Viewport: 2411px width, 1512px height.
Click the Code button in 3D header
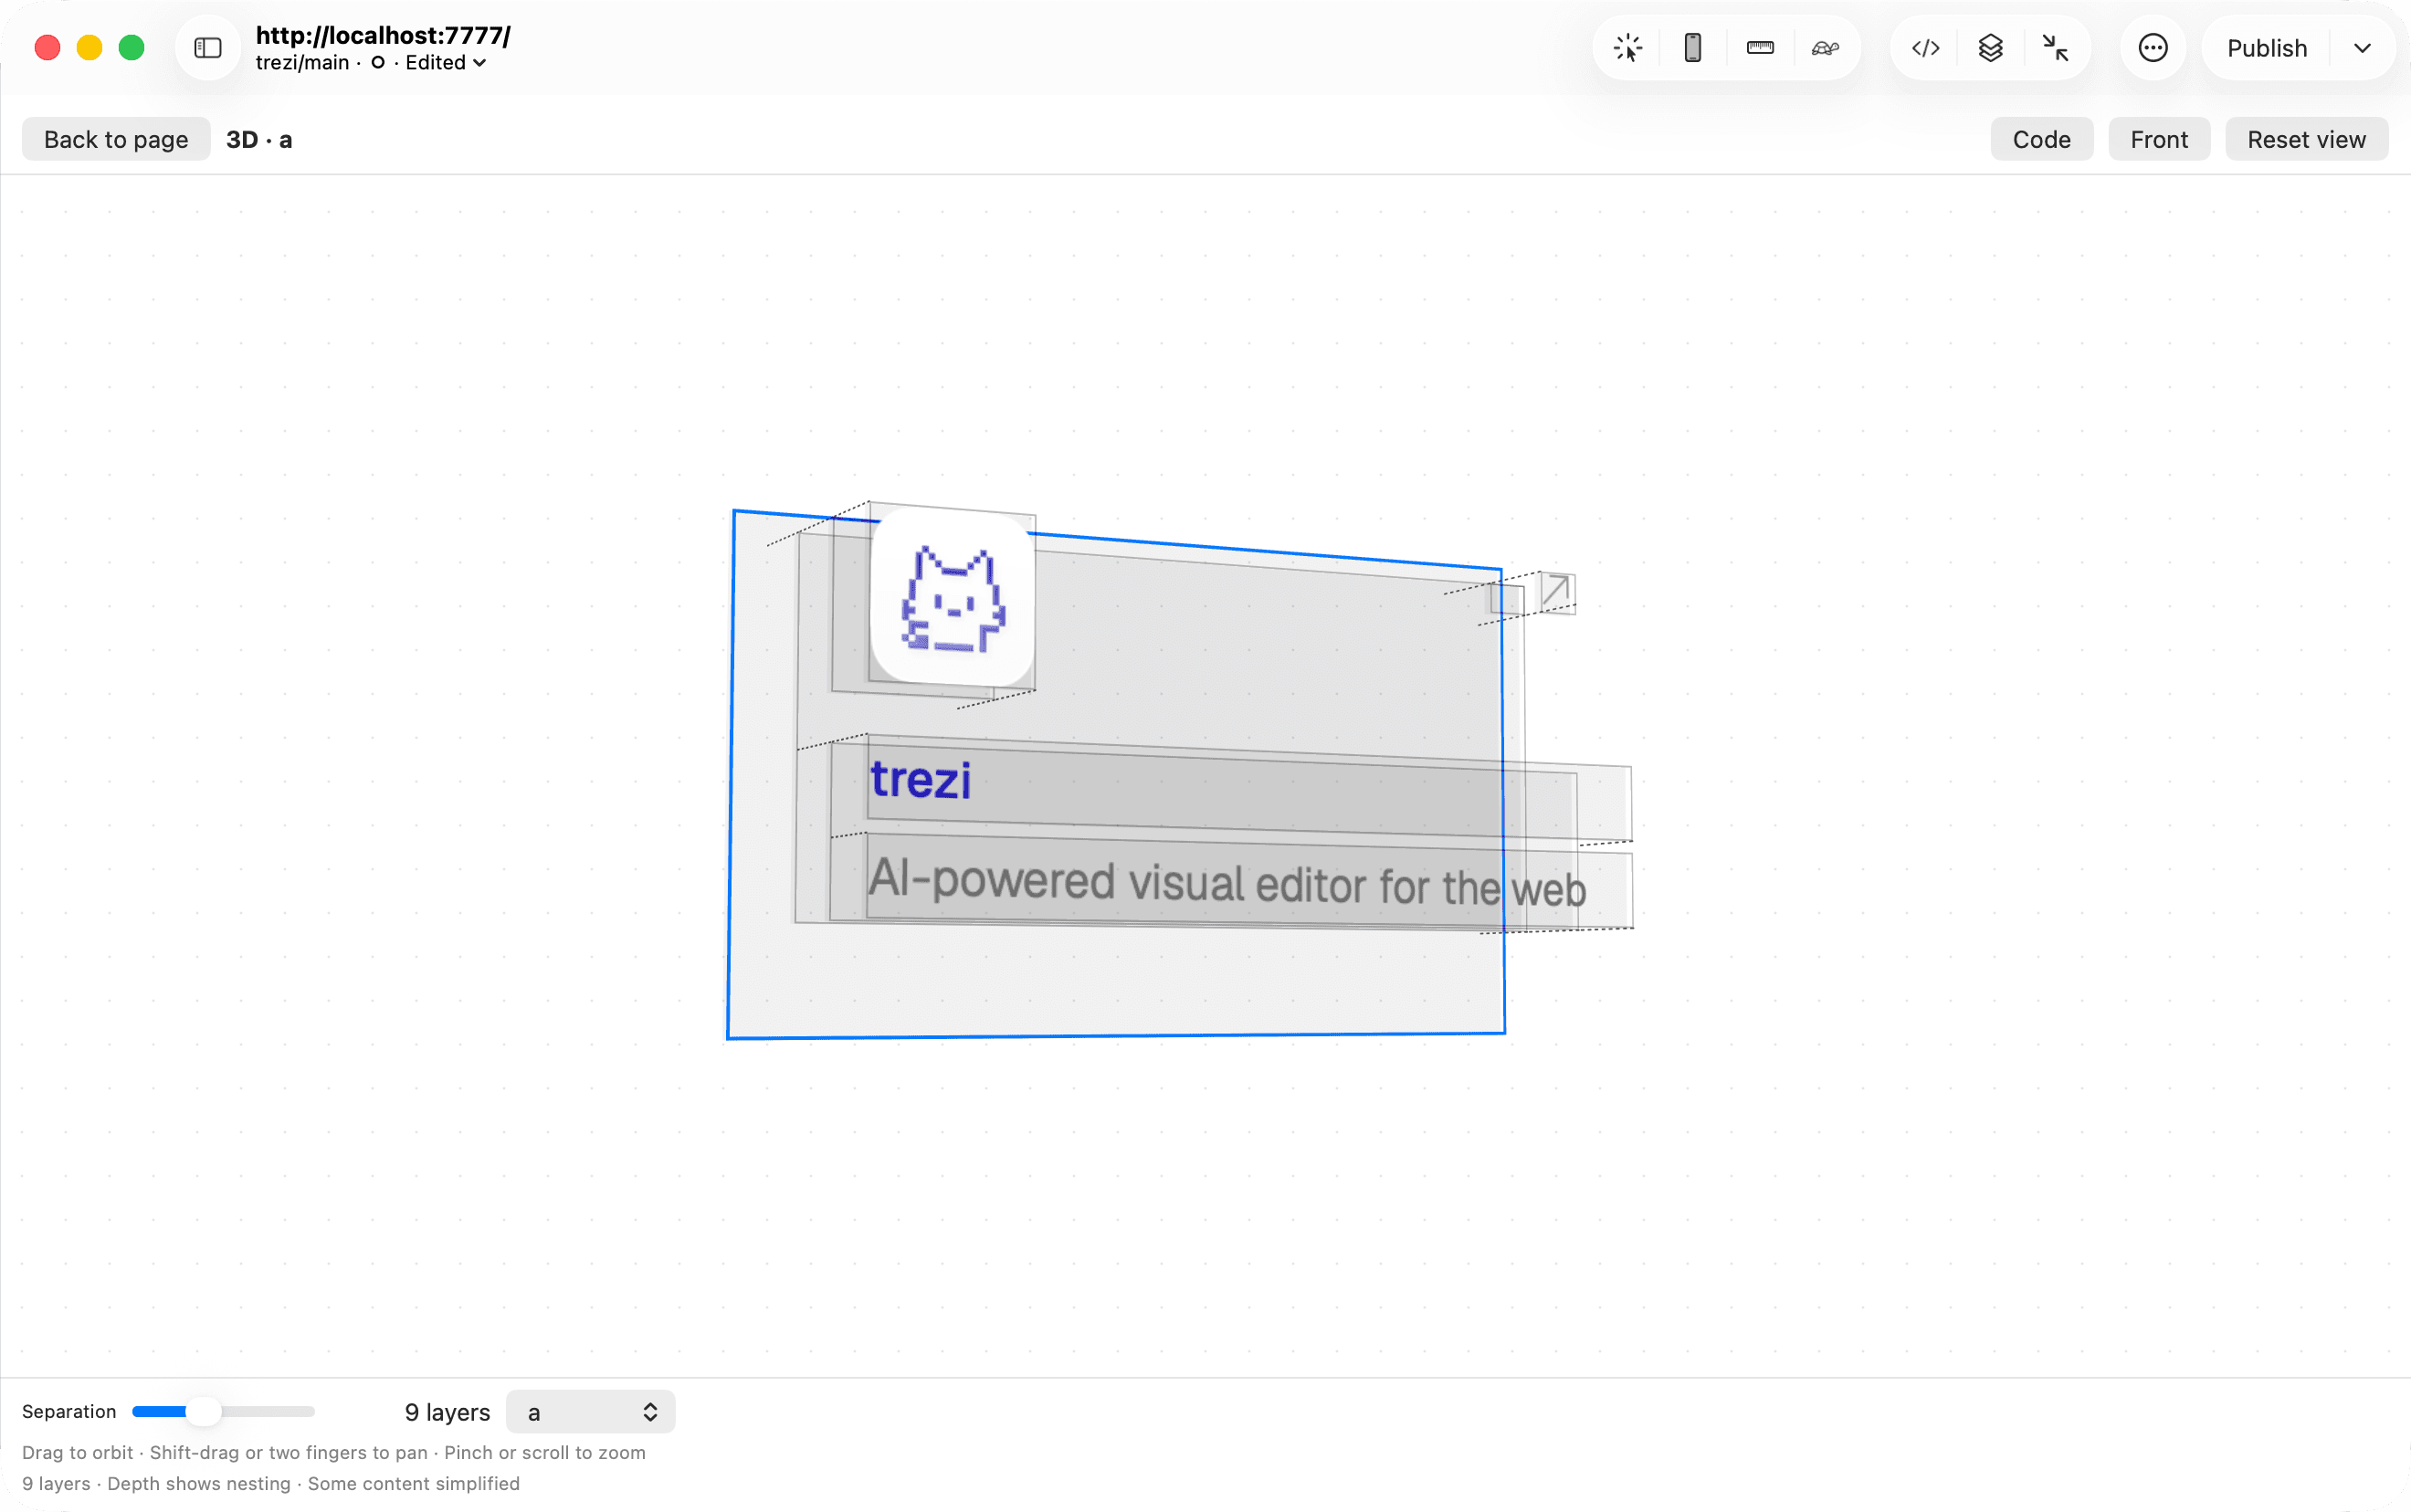click(x=2041, y=139)
